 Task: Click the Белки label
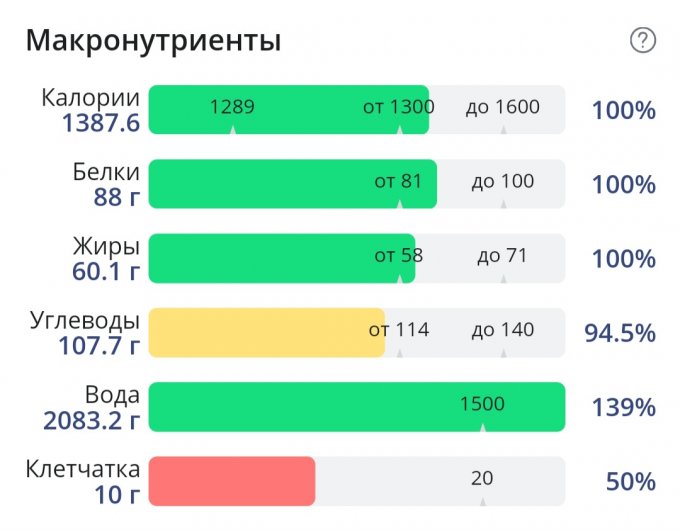tap(106, 171)
